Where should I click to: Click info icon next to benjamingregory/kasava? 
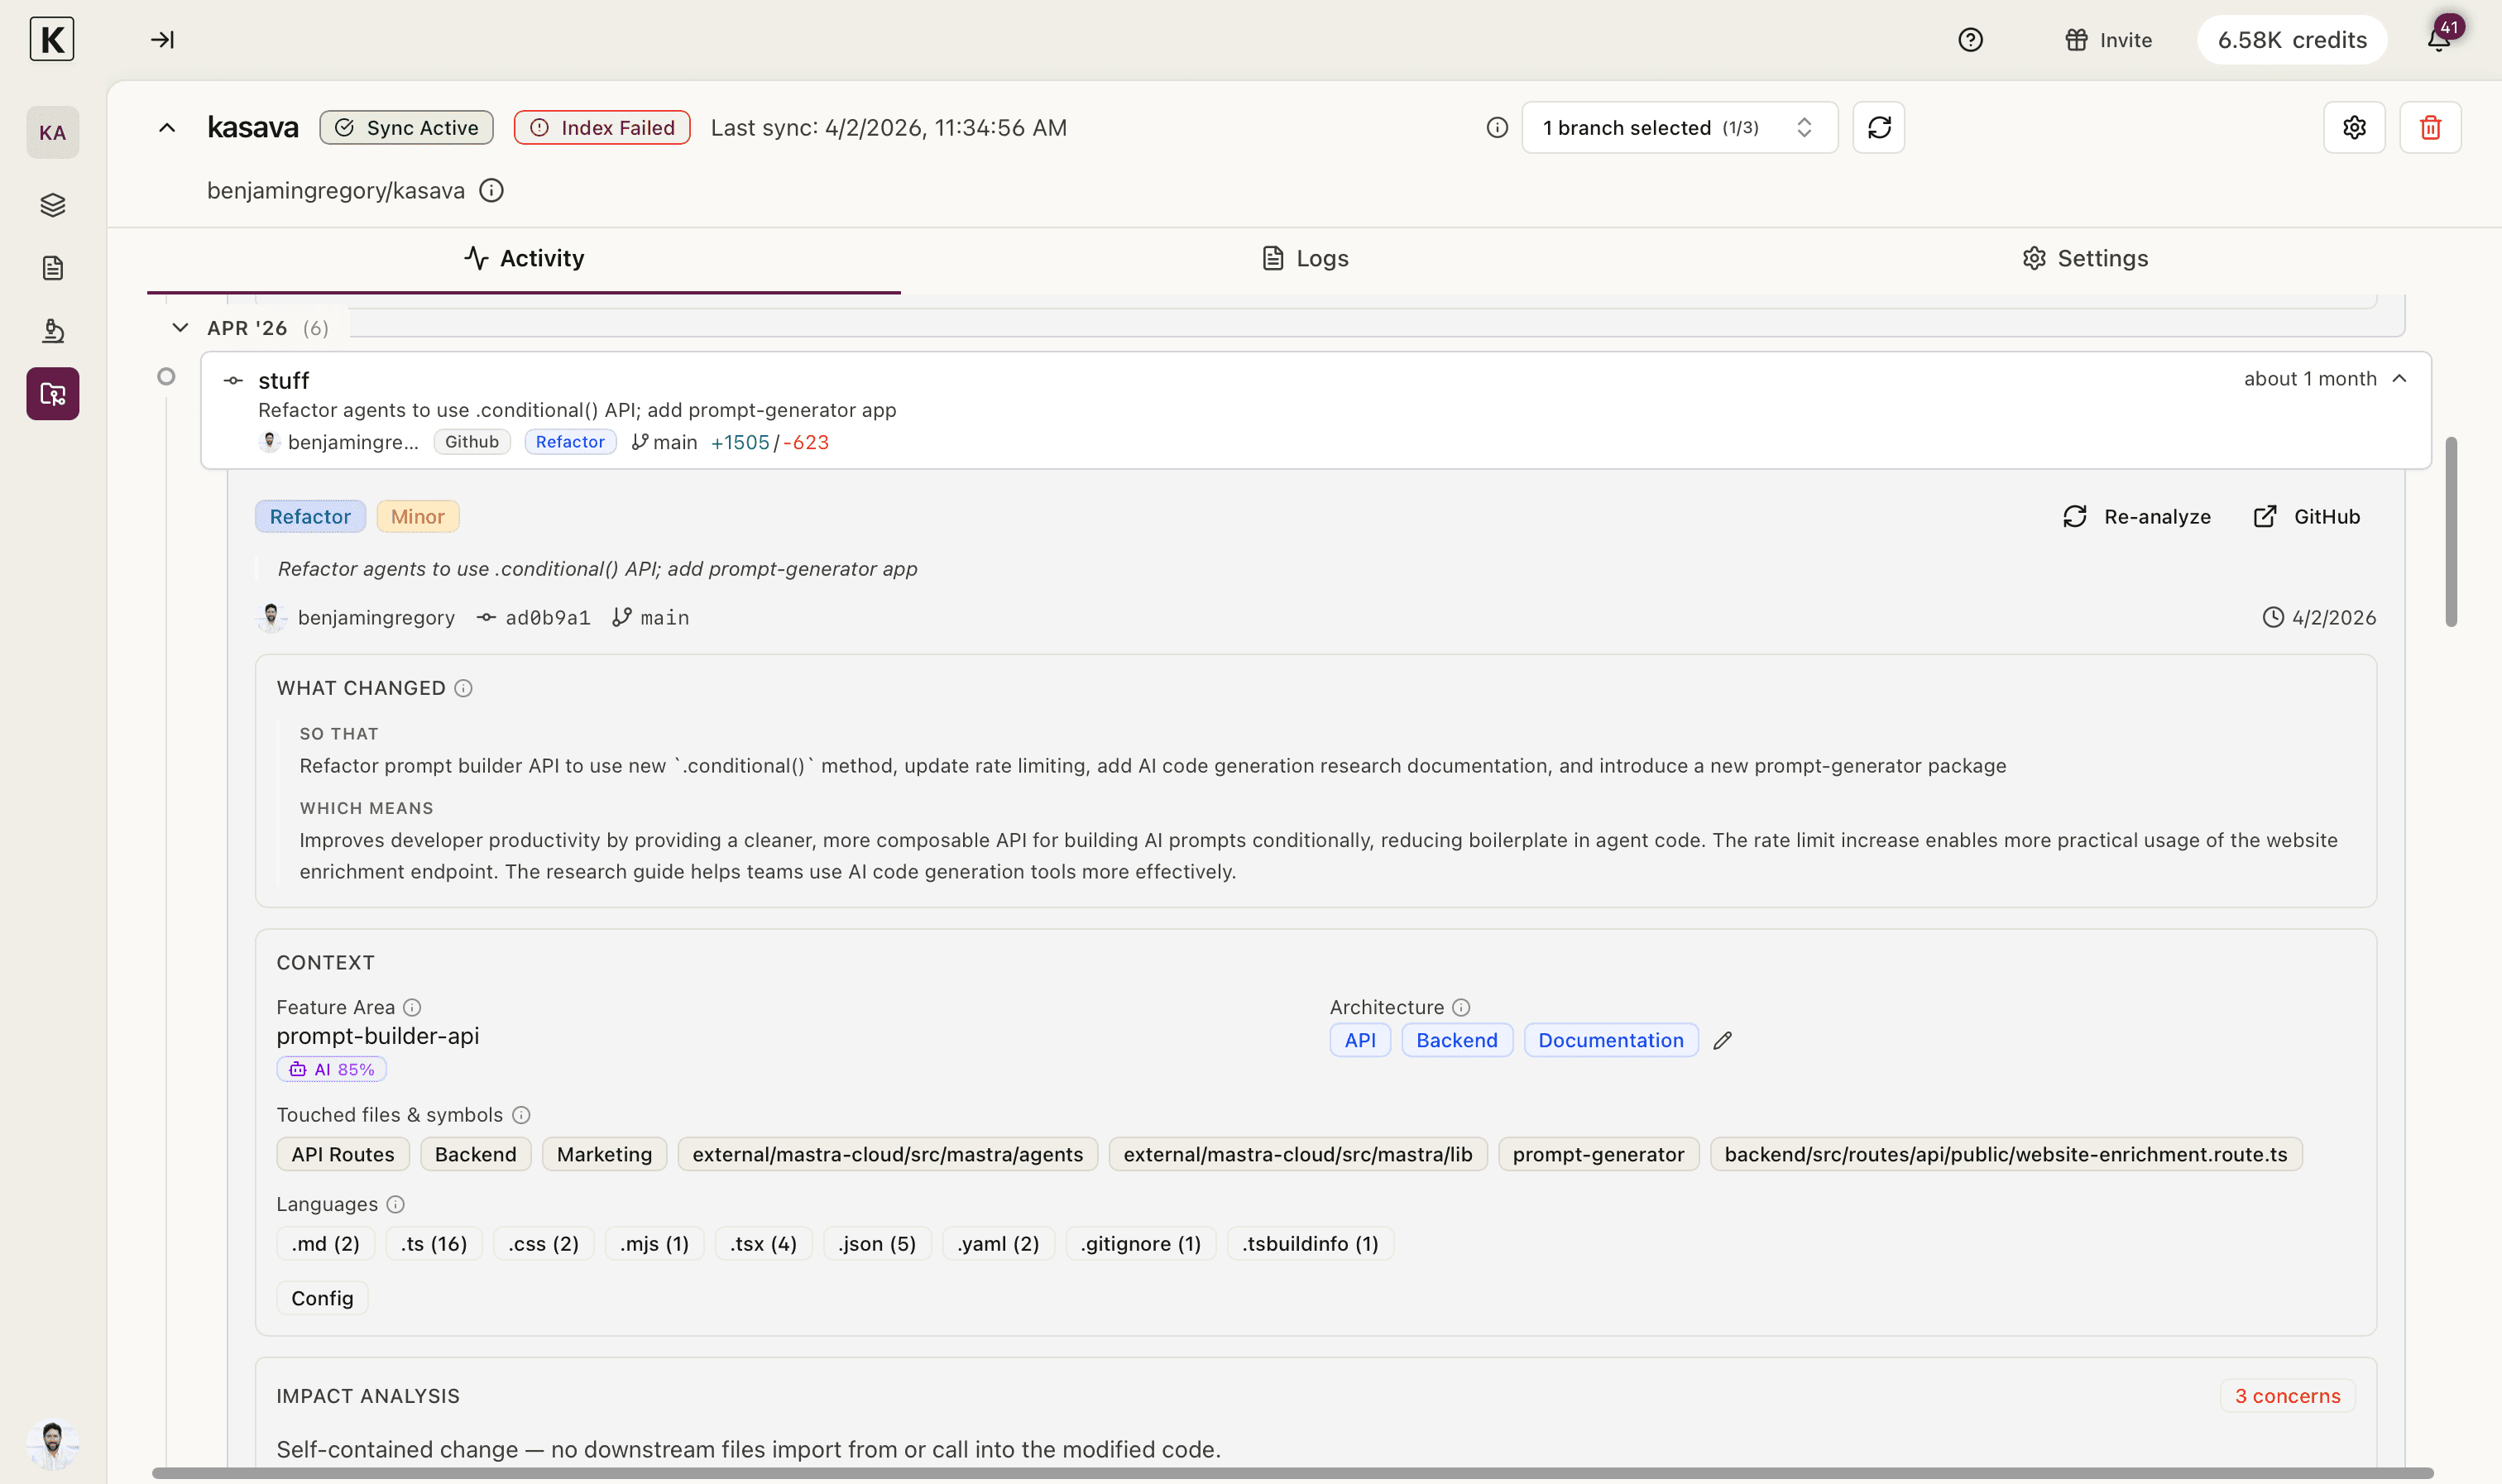coord(491,190)
